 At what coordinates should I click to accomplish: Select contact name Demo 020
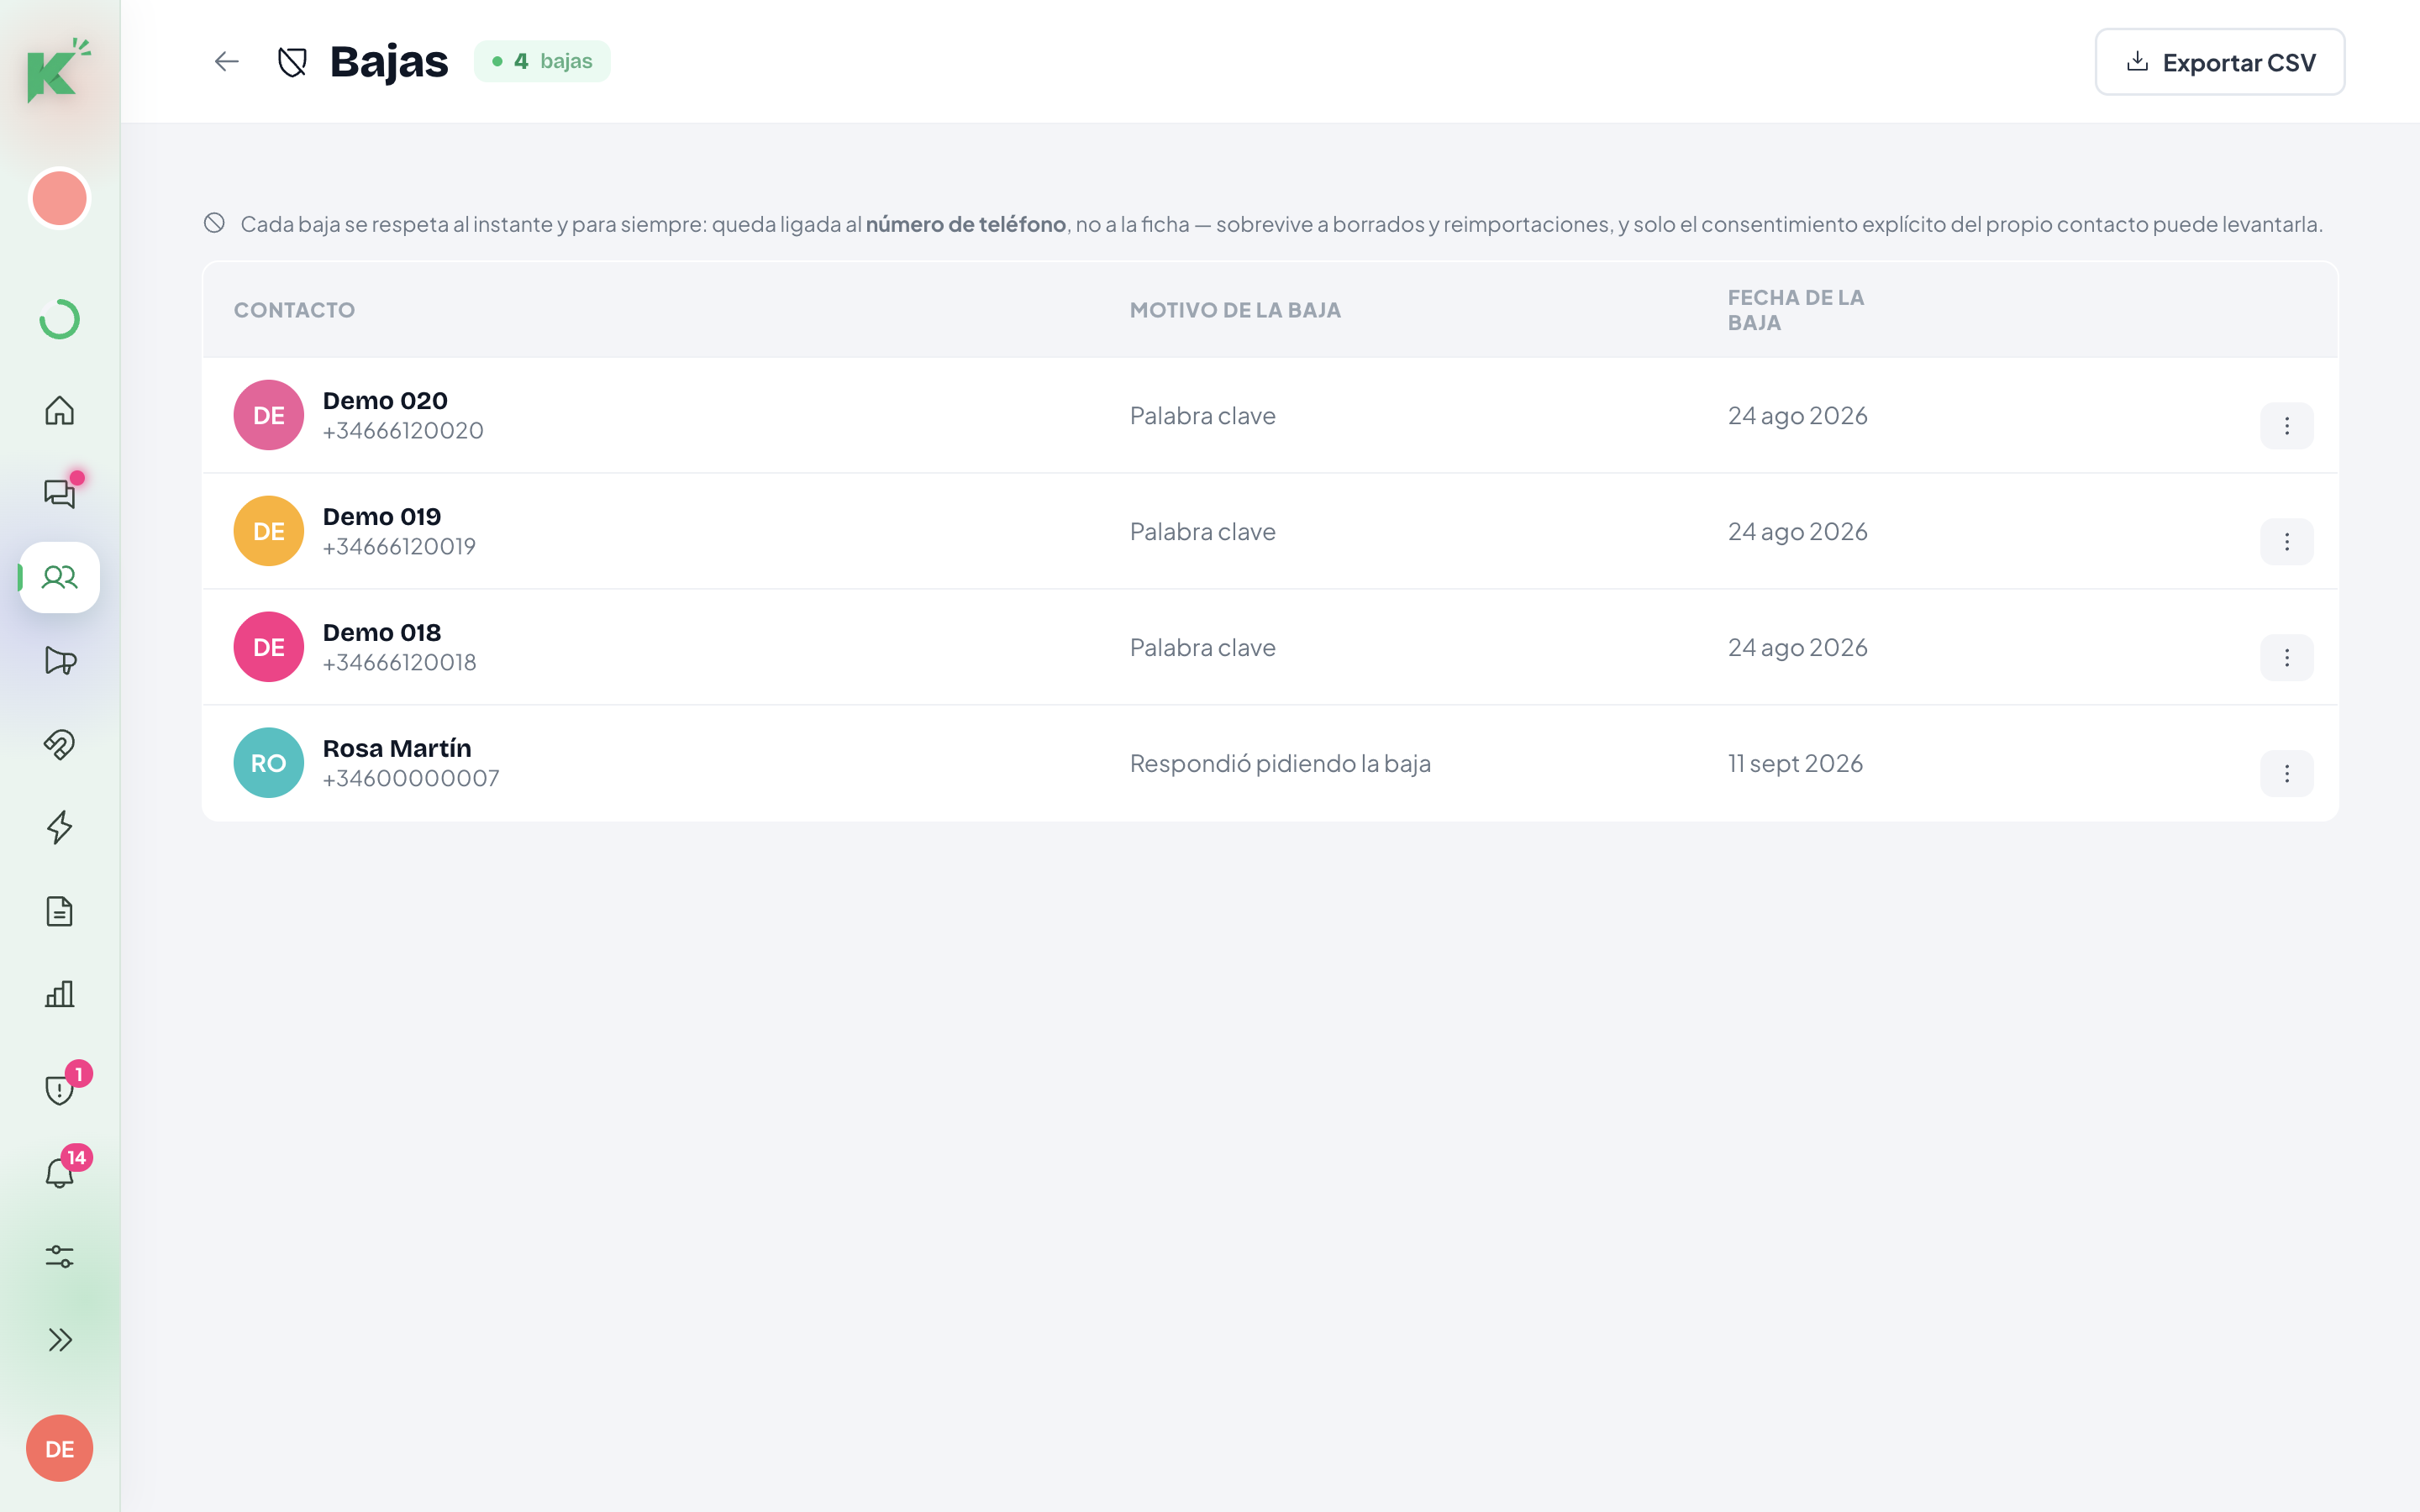(385, 400)
